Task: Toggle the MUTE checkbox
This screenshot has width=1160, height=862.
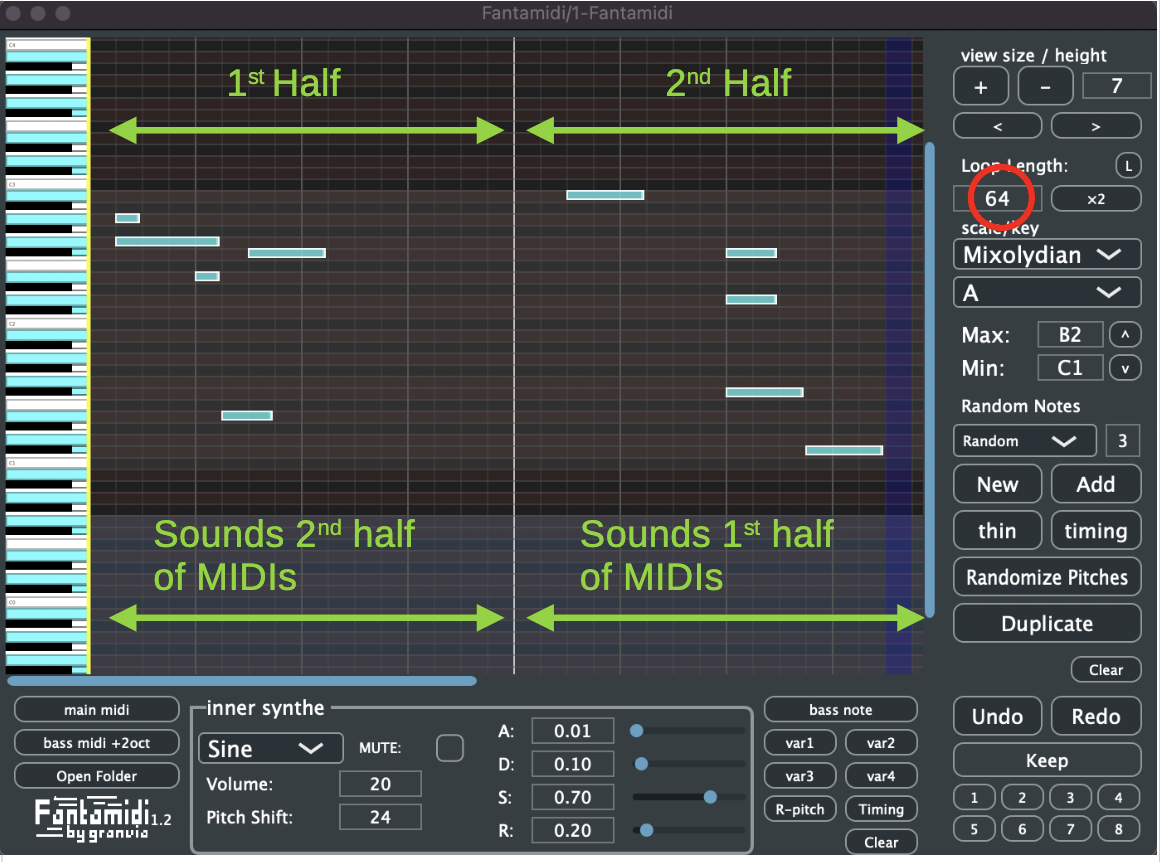Action: [x=450, y=748]
